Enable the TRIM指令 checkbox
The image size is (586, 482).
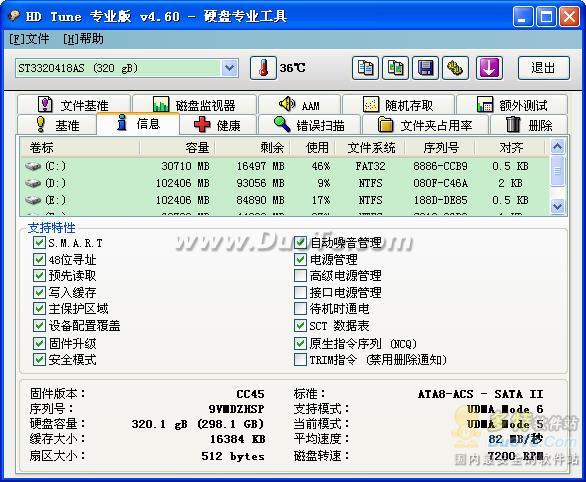pyautogui.click(x=300, y=360)
